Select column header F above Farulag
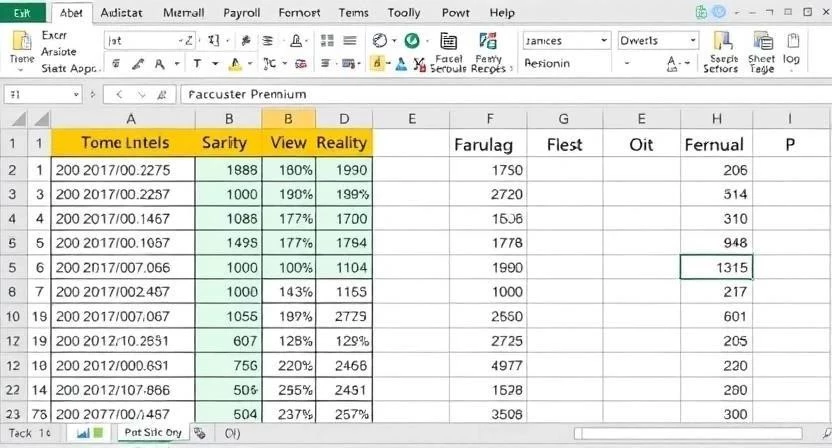This screenshot has height=448, width=832. point(489,118)
